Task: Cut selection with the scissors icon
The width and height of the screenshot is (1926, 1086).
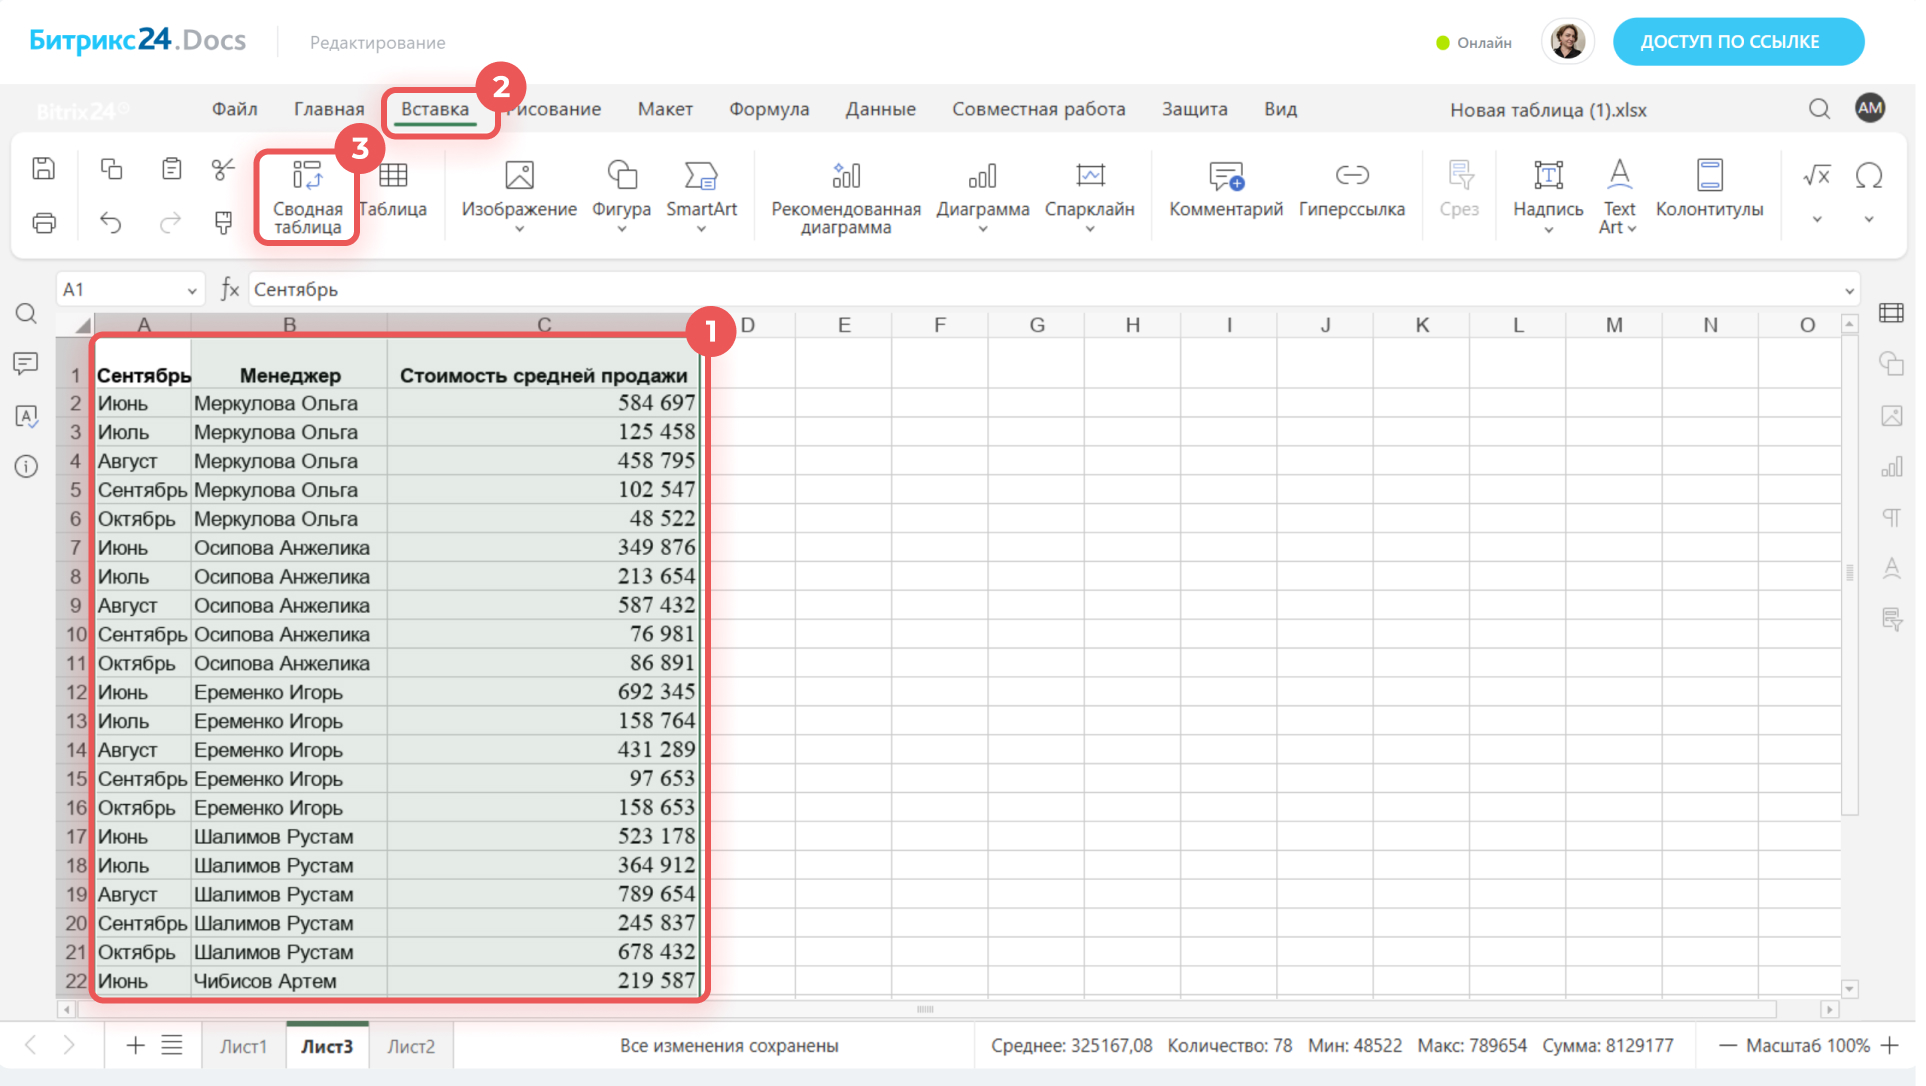Action: 223,169
